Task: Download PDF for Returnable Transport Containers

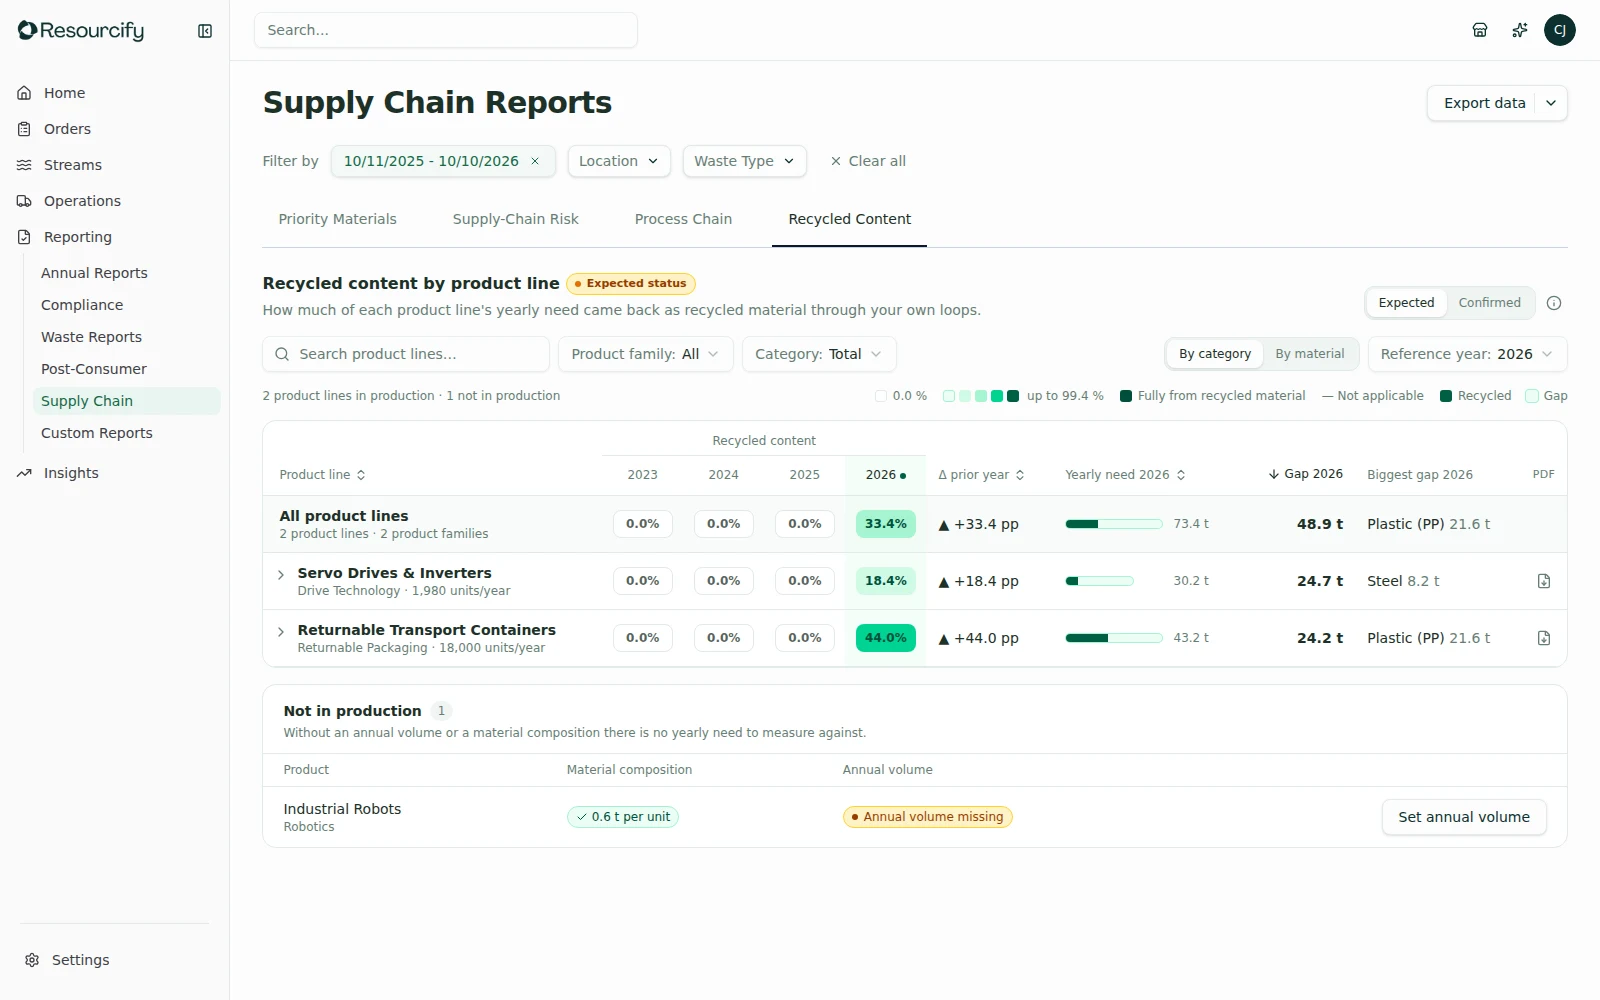Action: tap(1544, 638)
